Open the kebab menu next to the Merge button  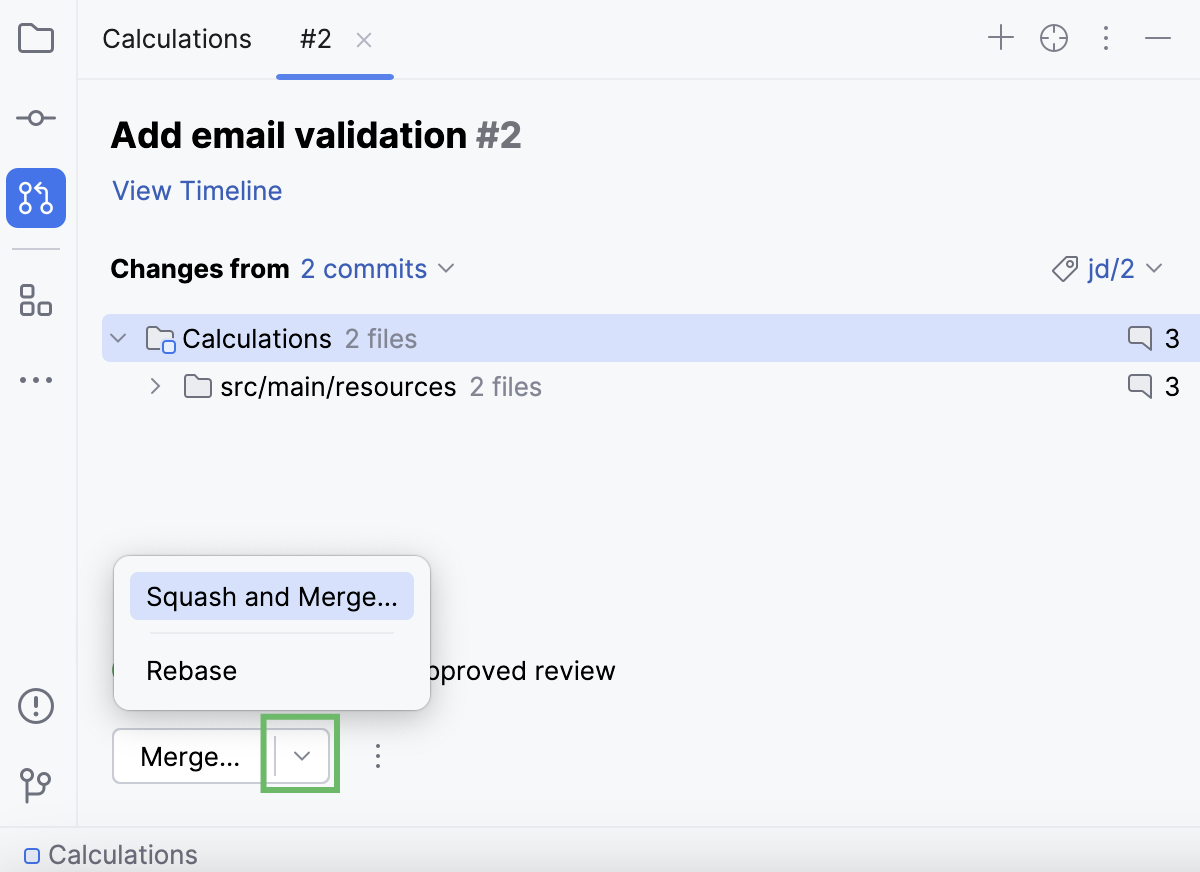tap(378, 757)
